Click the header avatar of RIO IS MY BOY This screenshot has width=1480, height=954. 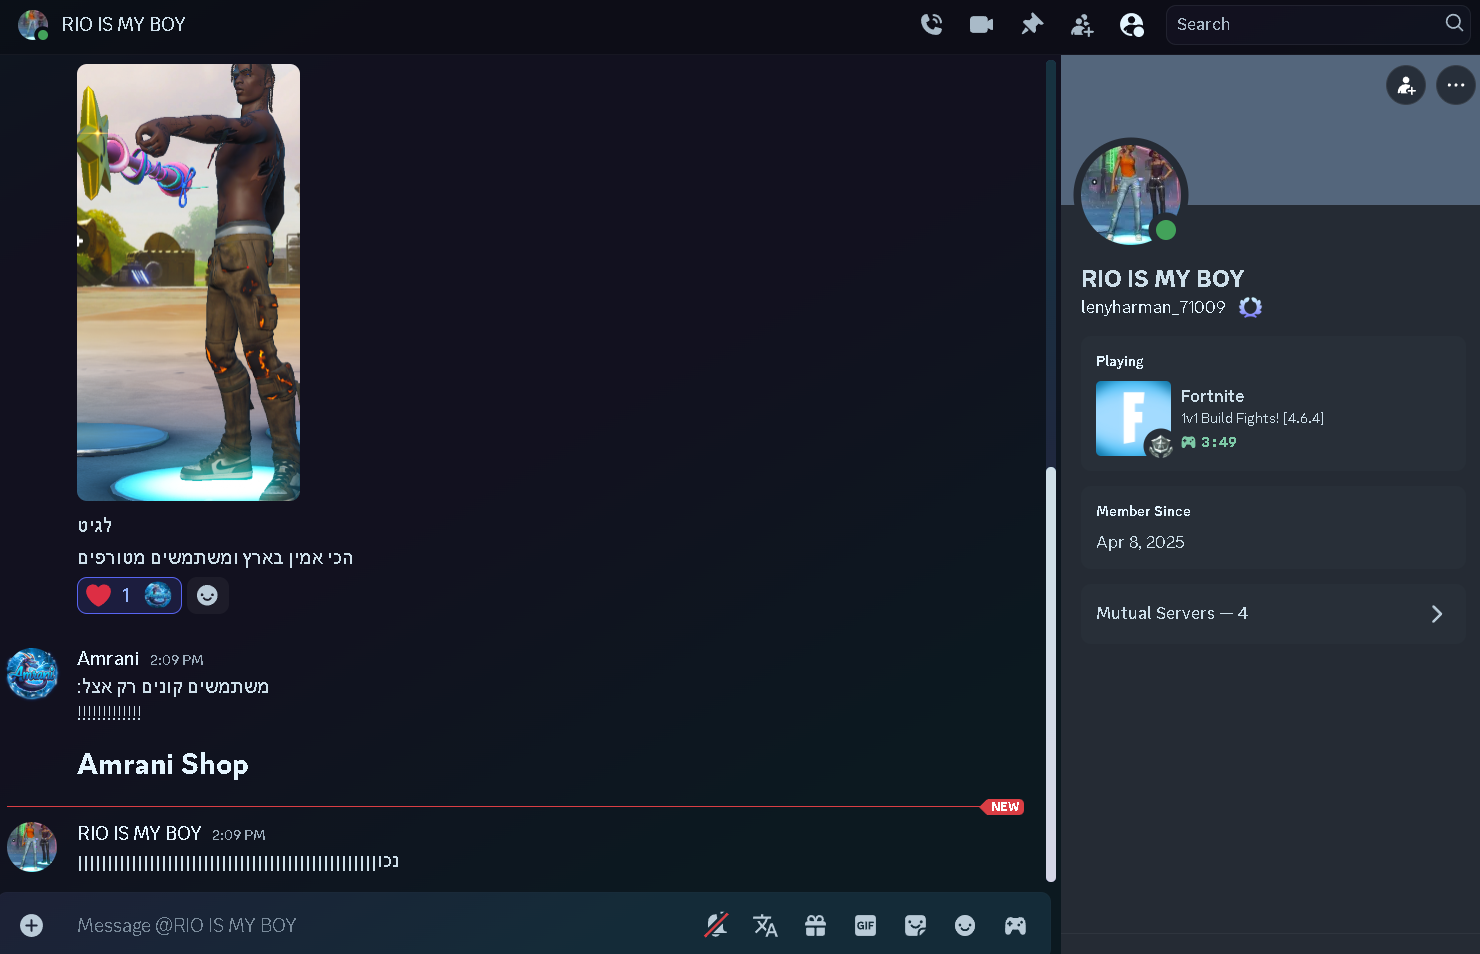(32, 24)
